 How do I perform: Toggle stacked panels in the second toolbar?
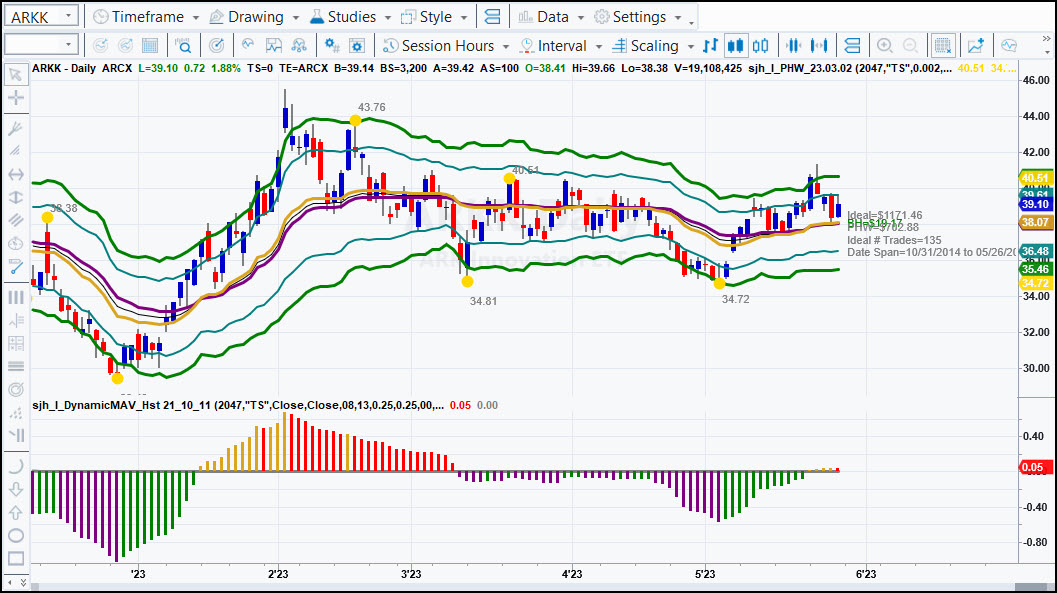[x=852, y=46]
